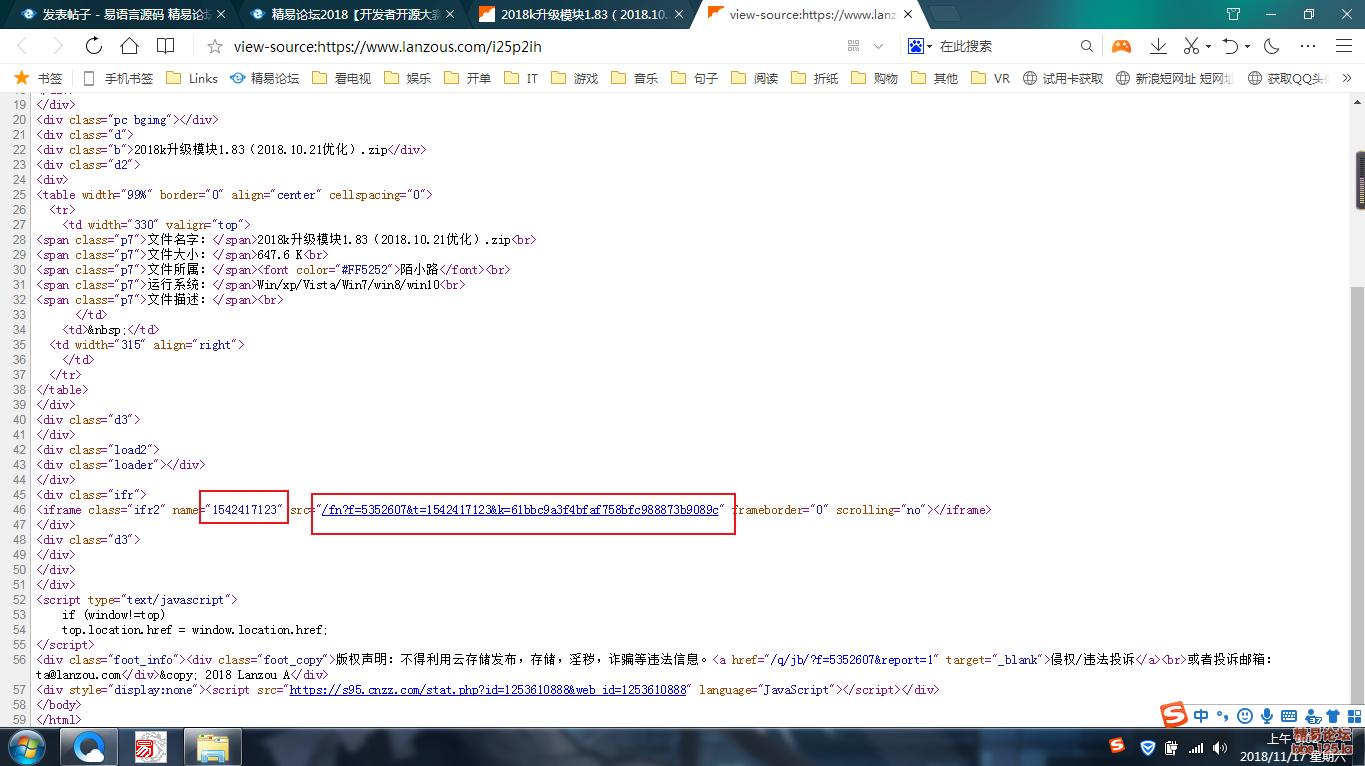Go back to the previous page
The height and width of the screenshot is (766, 1365).
23,46
